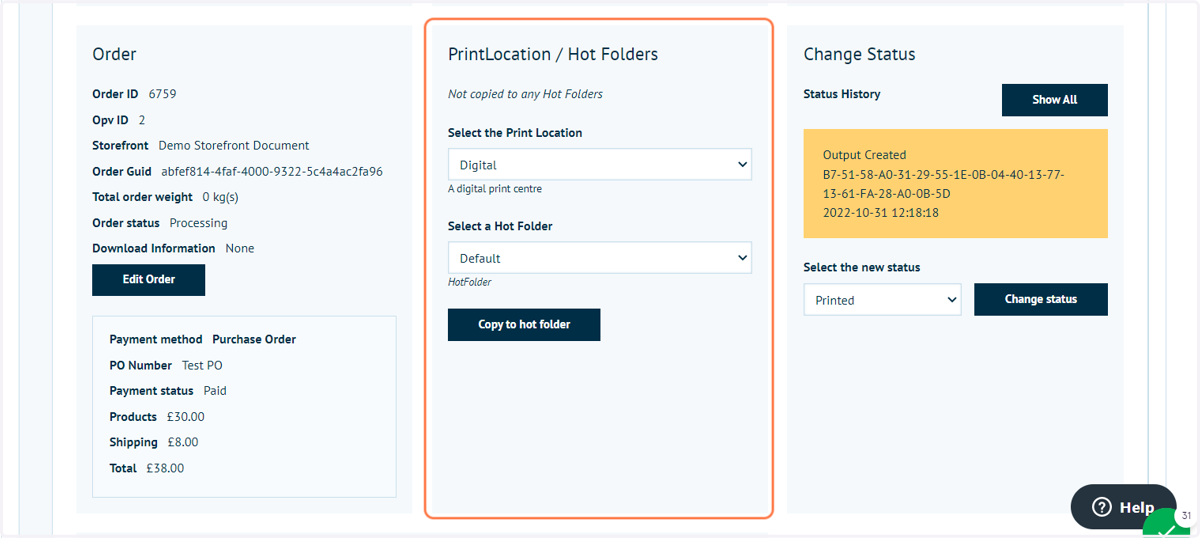Click Not copied to any Hot Folders text
1200x538 pixels.
click(525, 94)
